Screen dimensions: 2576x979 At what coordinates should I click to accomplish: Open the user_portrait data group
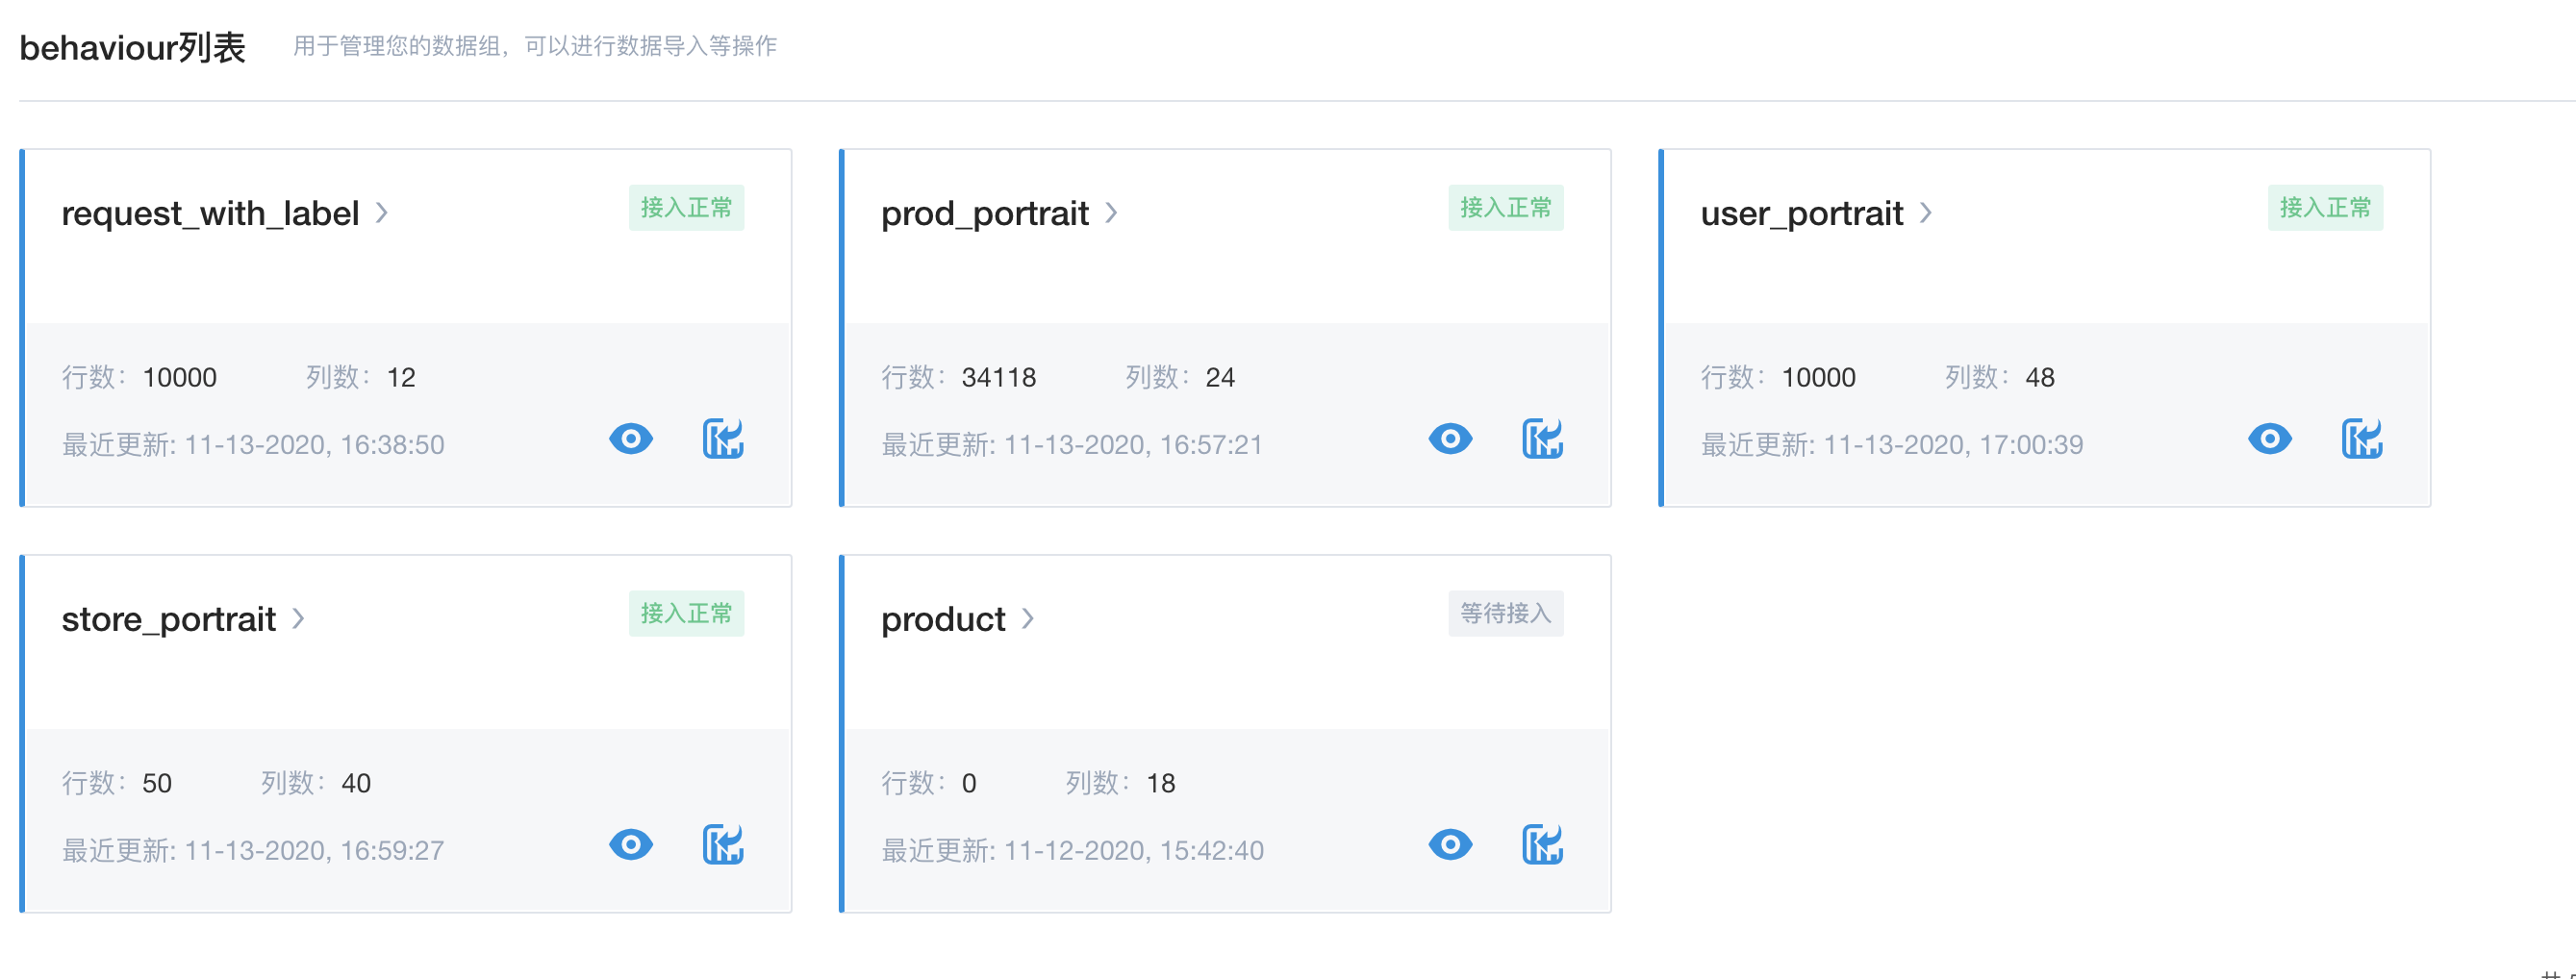(1801, 214)
